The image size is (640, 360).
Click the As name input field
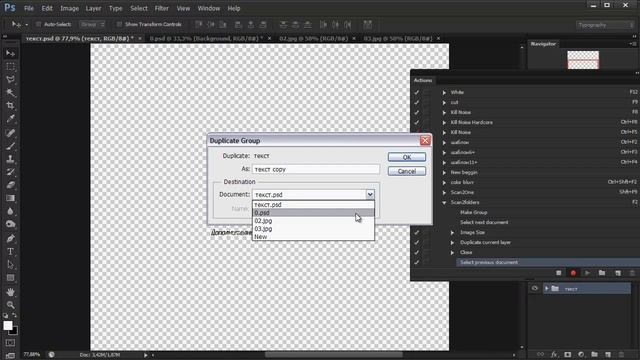[316, 169]
